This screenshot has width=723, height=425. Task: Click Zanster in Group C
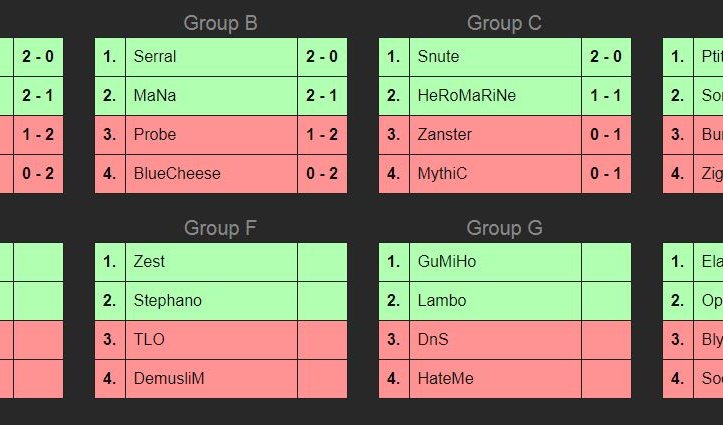pos(445,135)
